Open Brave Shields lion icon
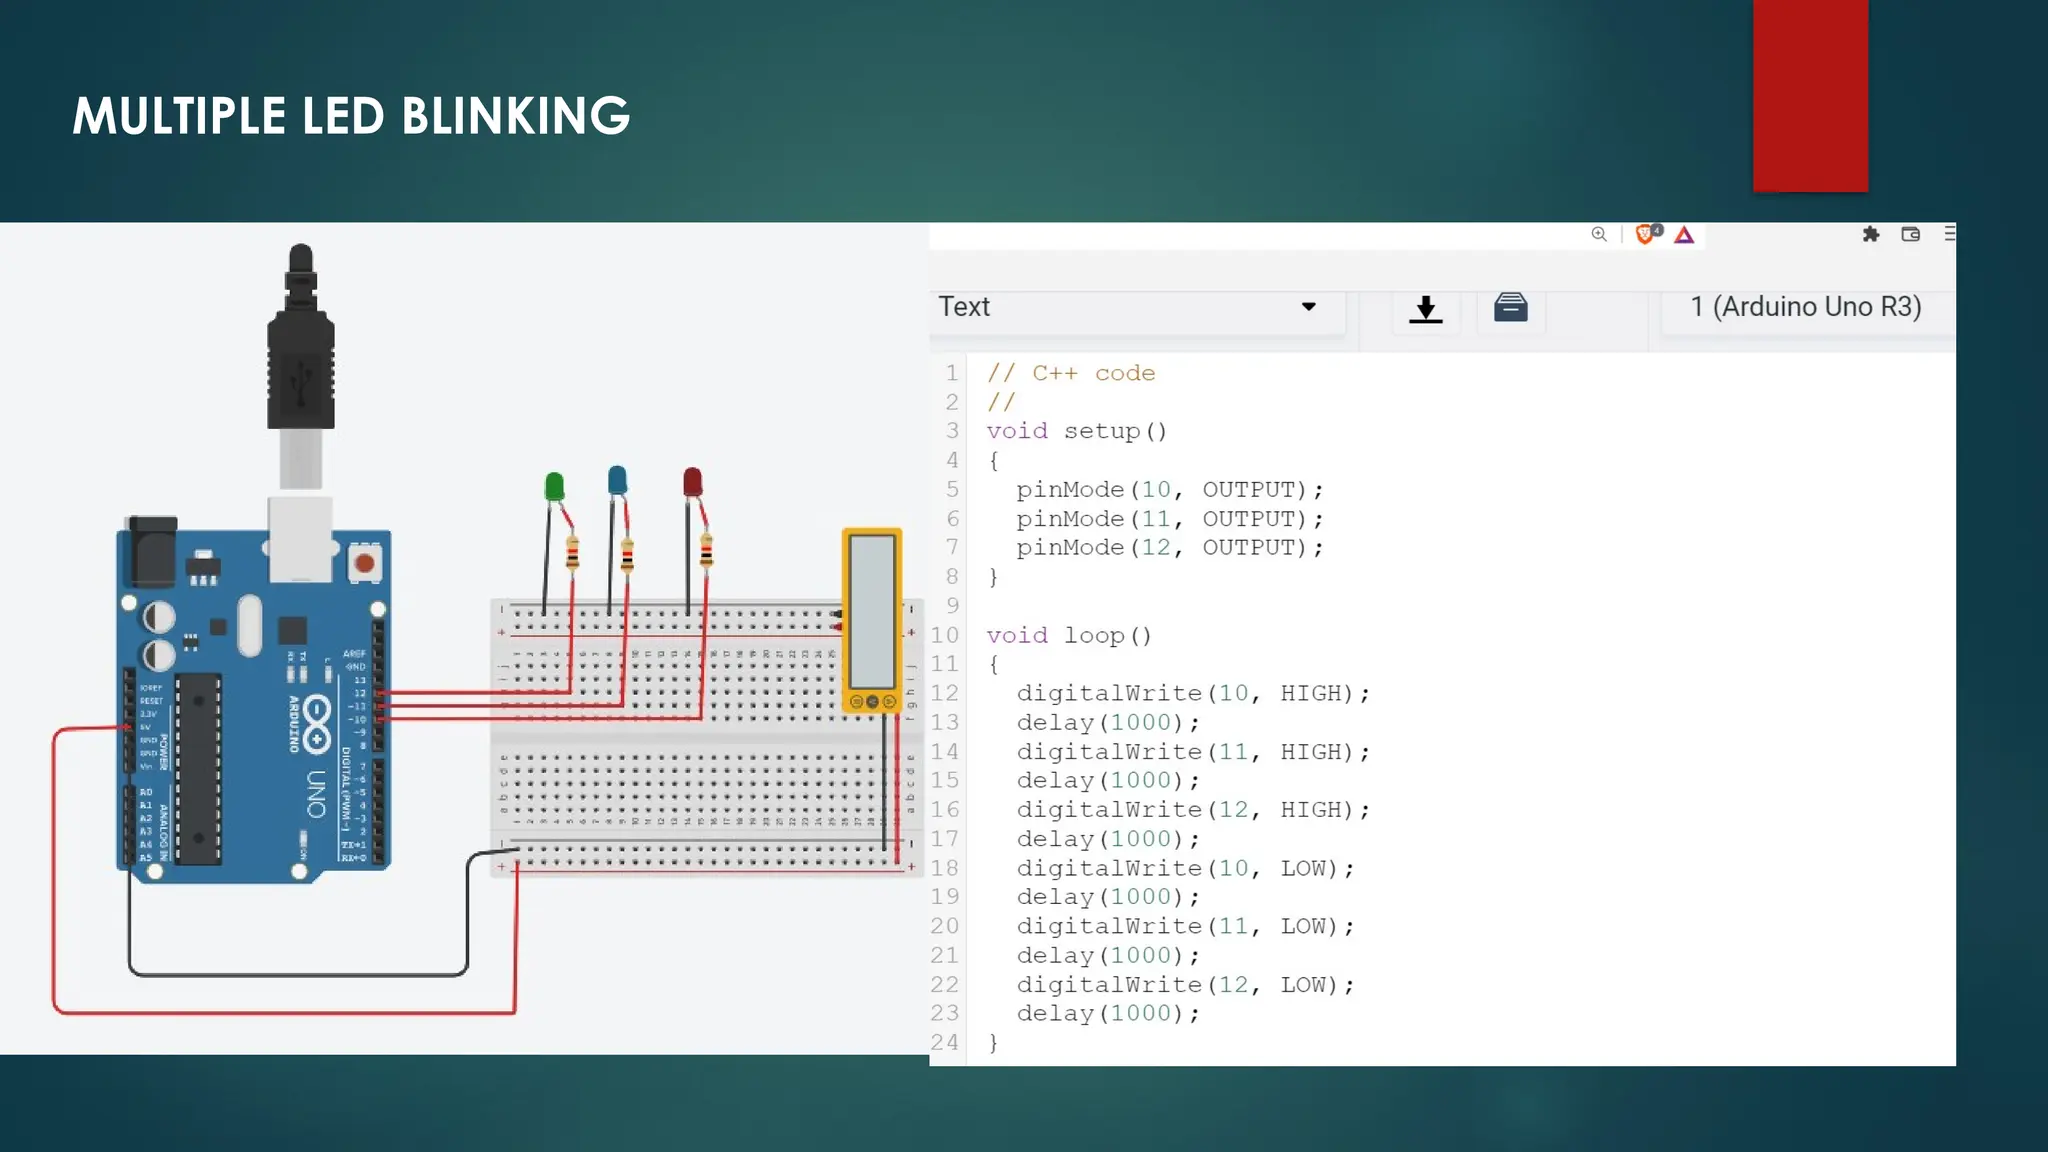 click(1645, 234)
